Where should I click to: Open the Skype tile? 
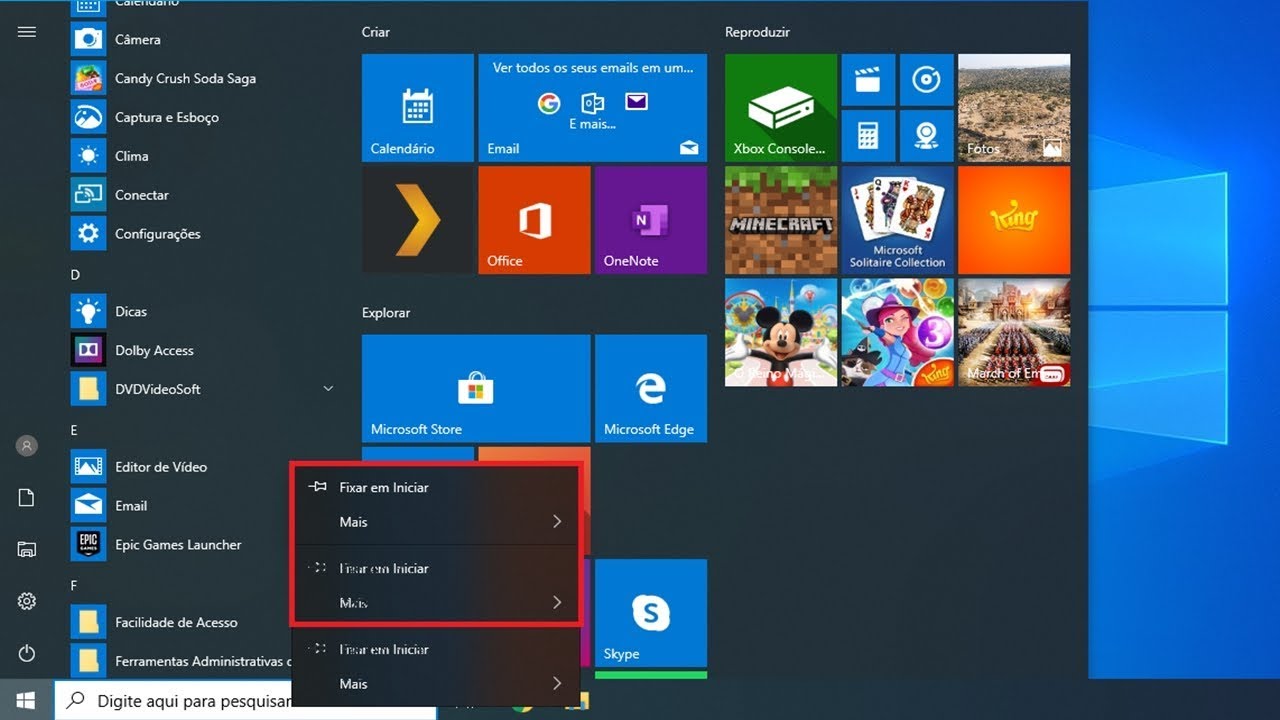pyautogui.click(x=650, y=613)
